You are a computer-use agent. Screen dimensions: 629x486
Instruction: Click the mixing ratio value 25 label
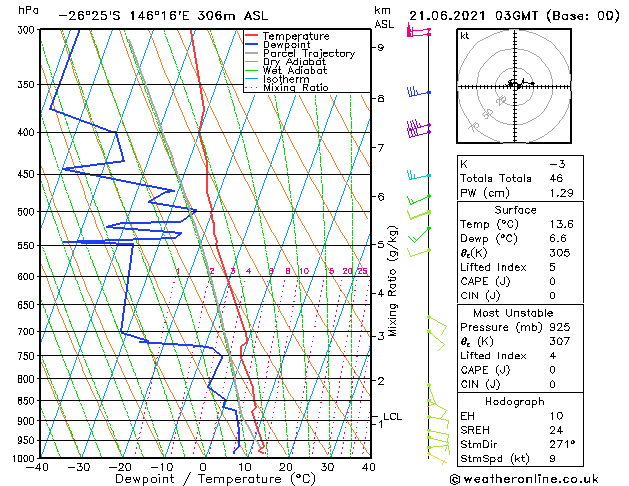362,271
